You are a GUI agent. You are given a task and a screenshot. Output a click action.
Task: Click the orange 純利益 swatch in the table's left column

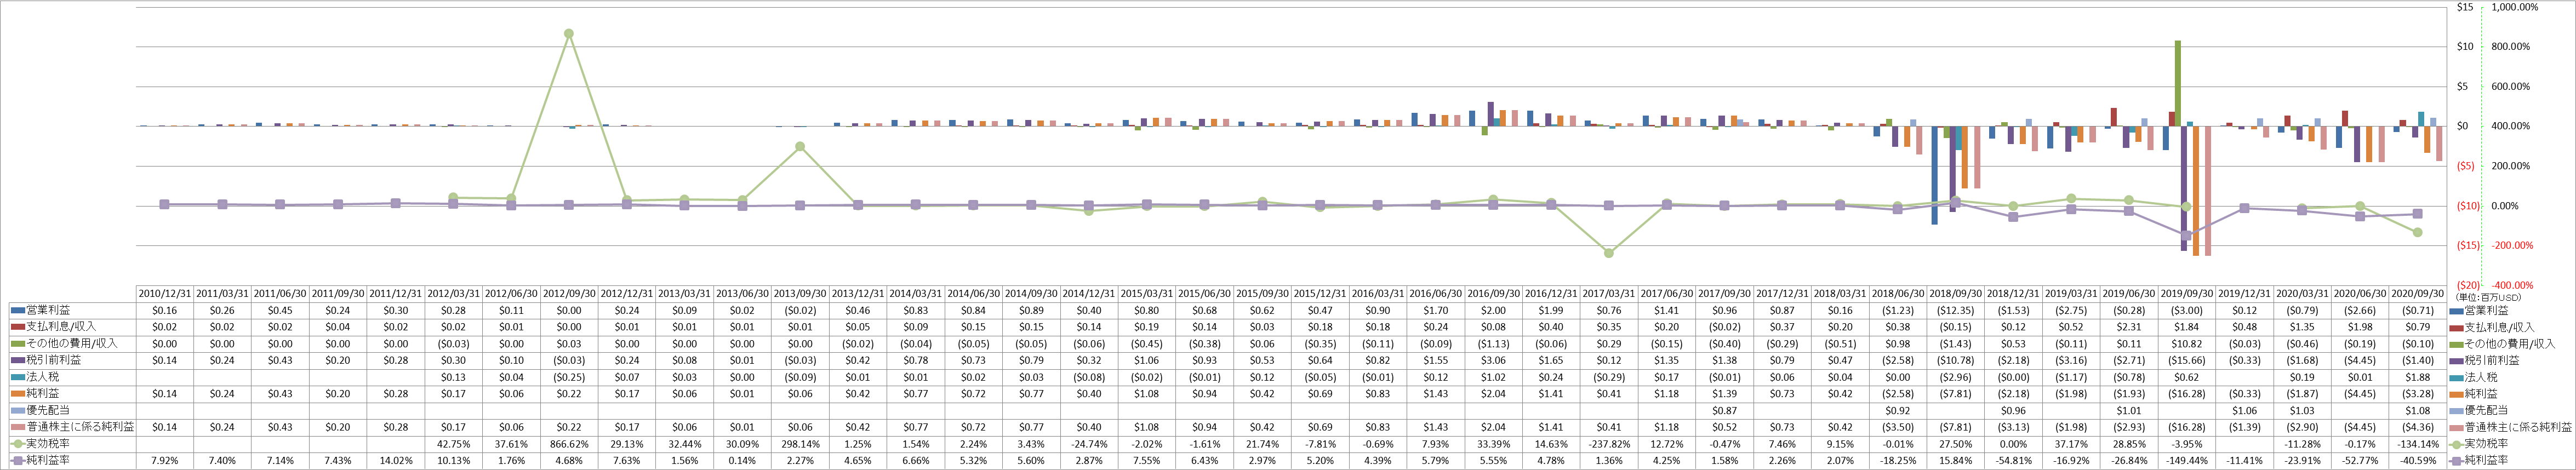pyautogui.click(x=17, y=394)
